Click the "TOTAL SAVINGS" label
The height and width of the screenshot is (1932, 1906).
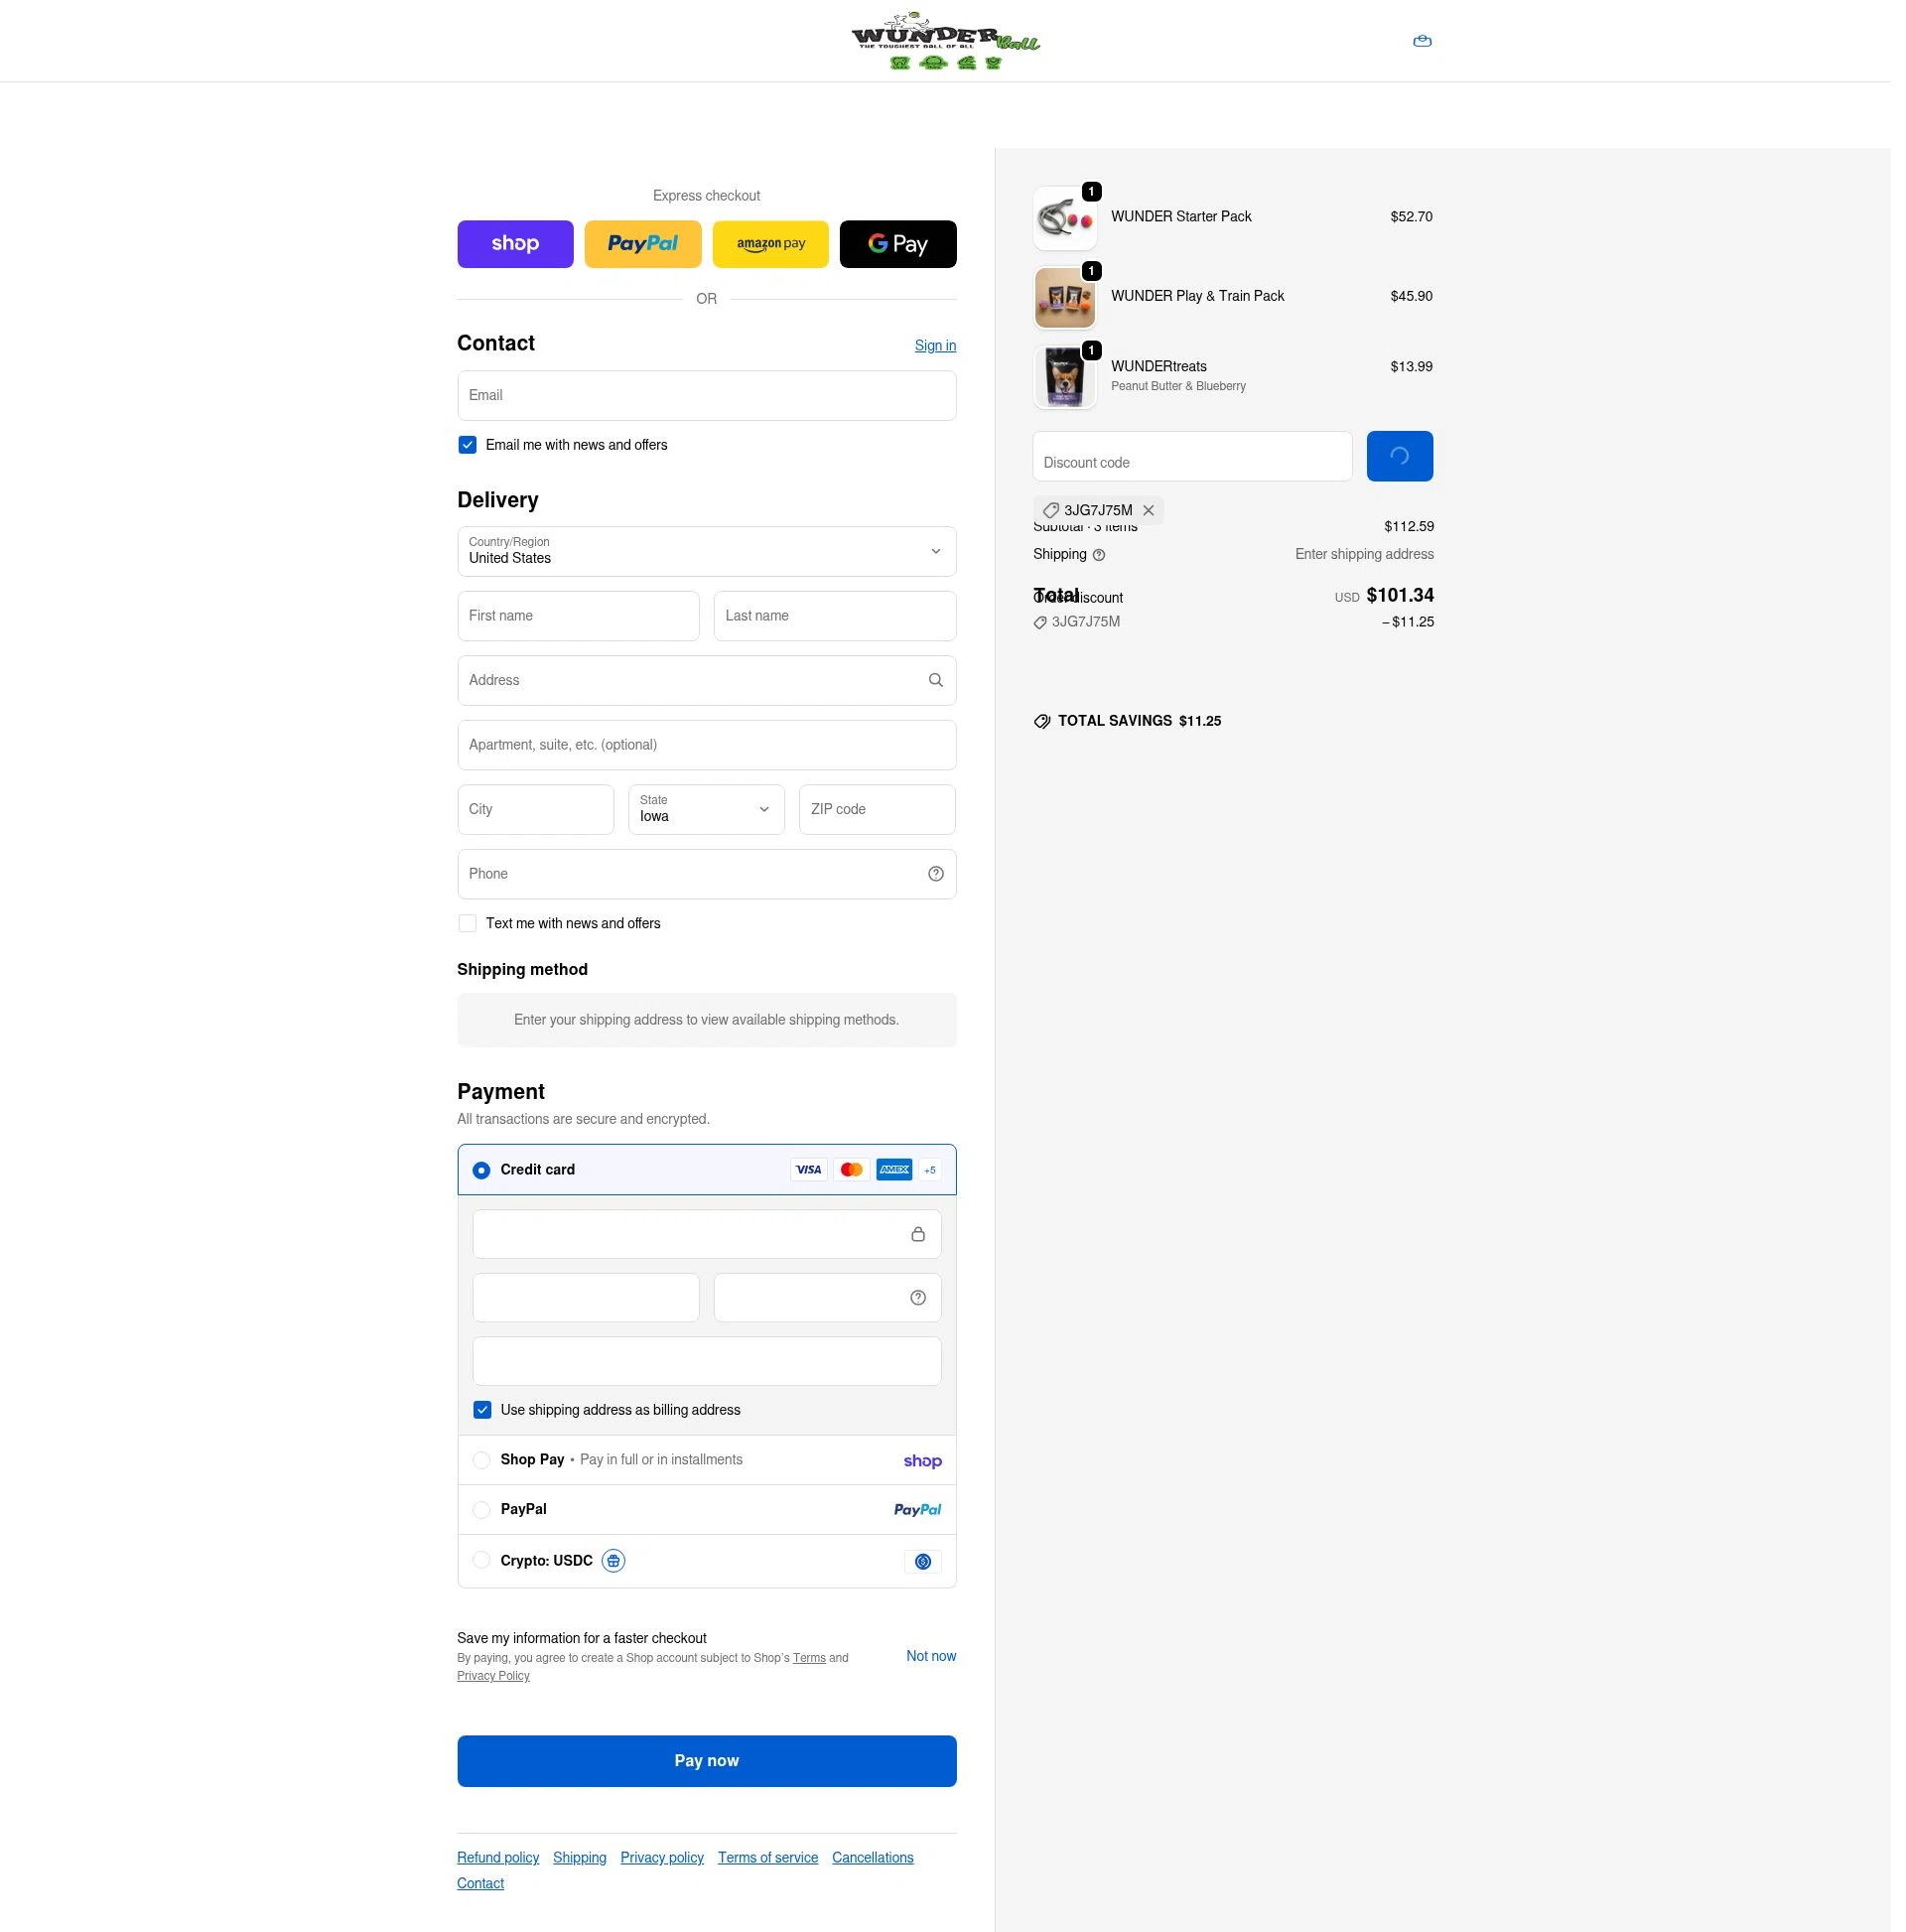1115,721
